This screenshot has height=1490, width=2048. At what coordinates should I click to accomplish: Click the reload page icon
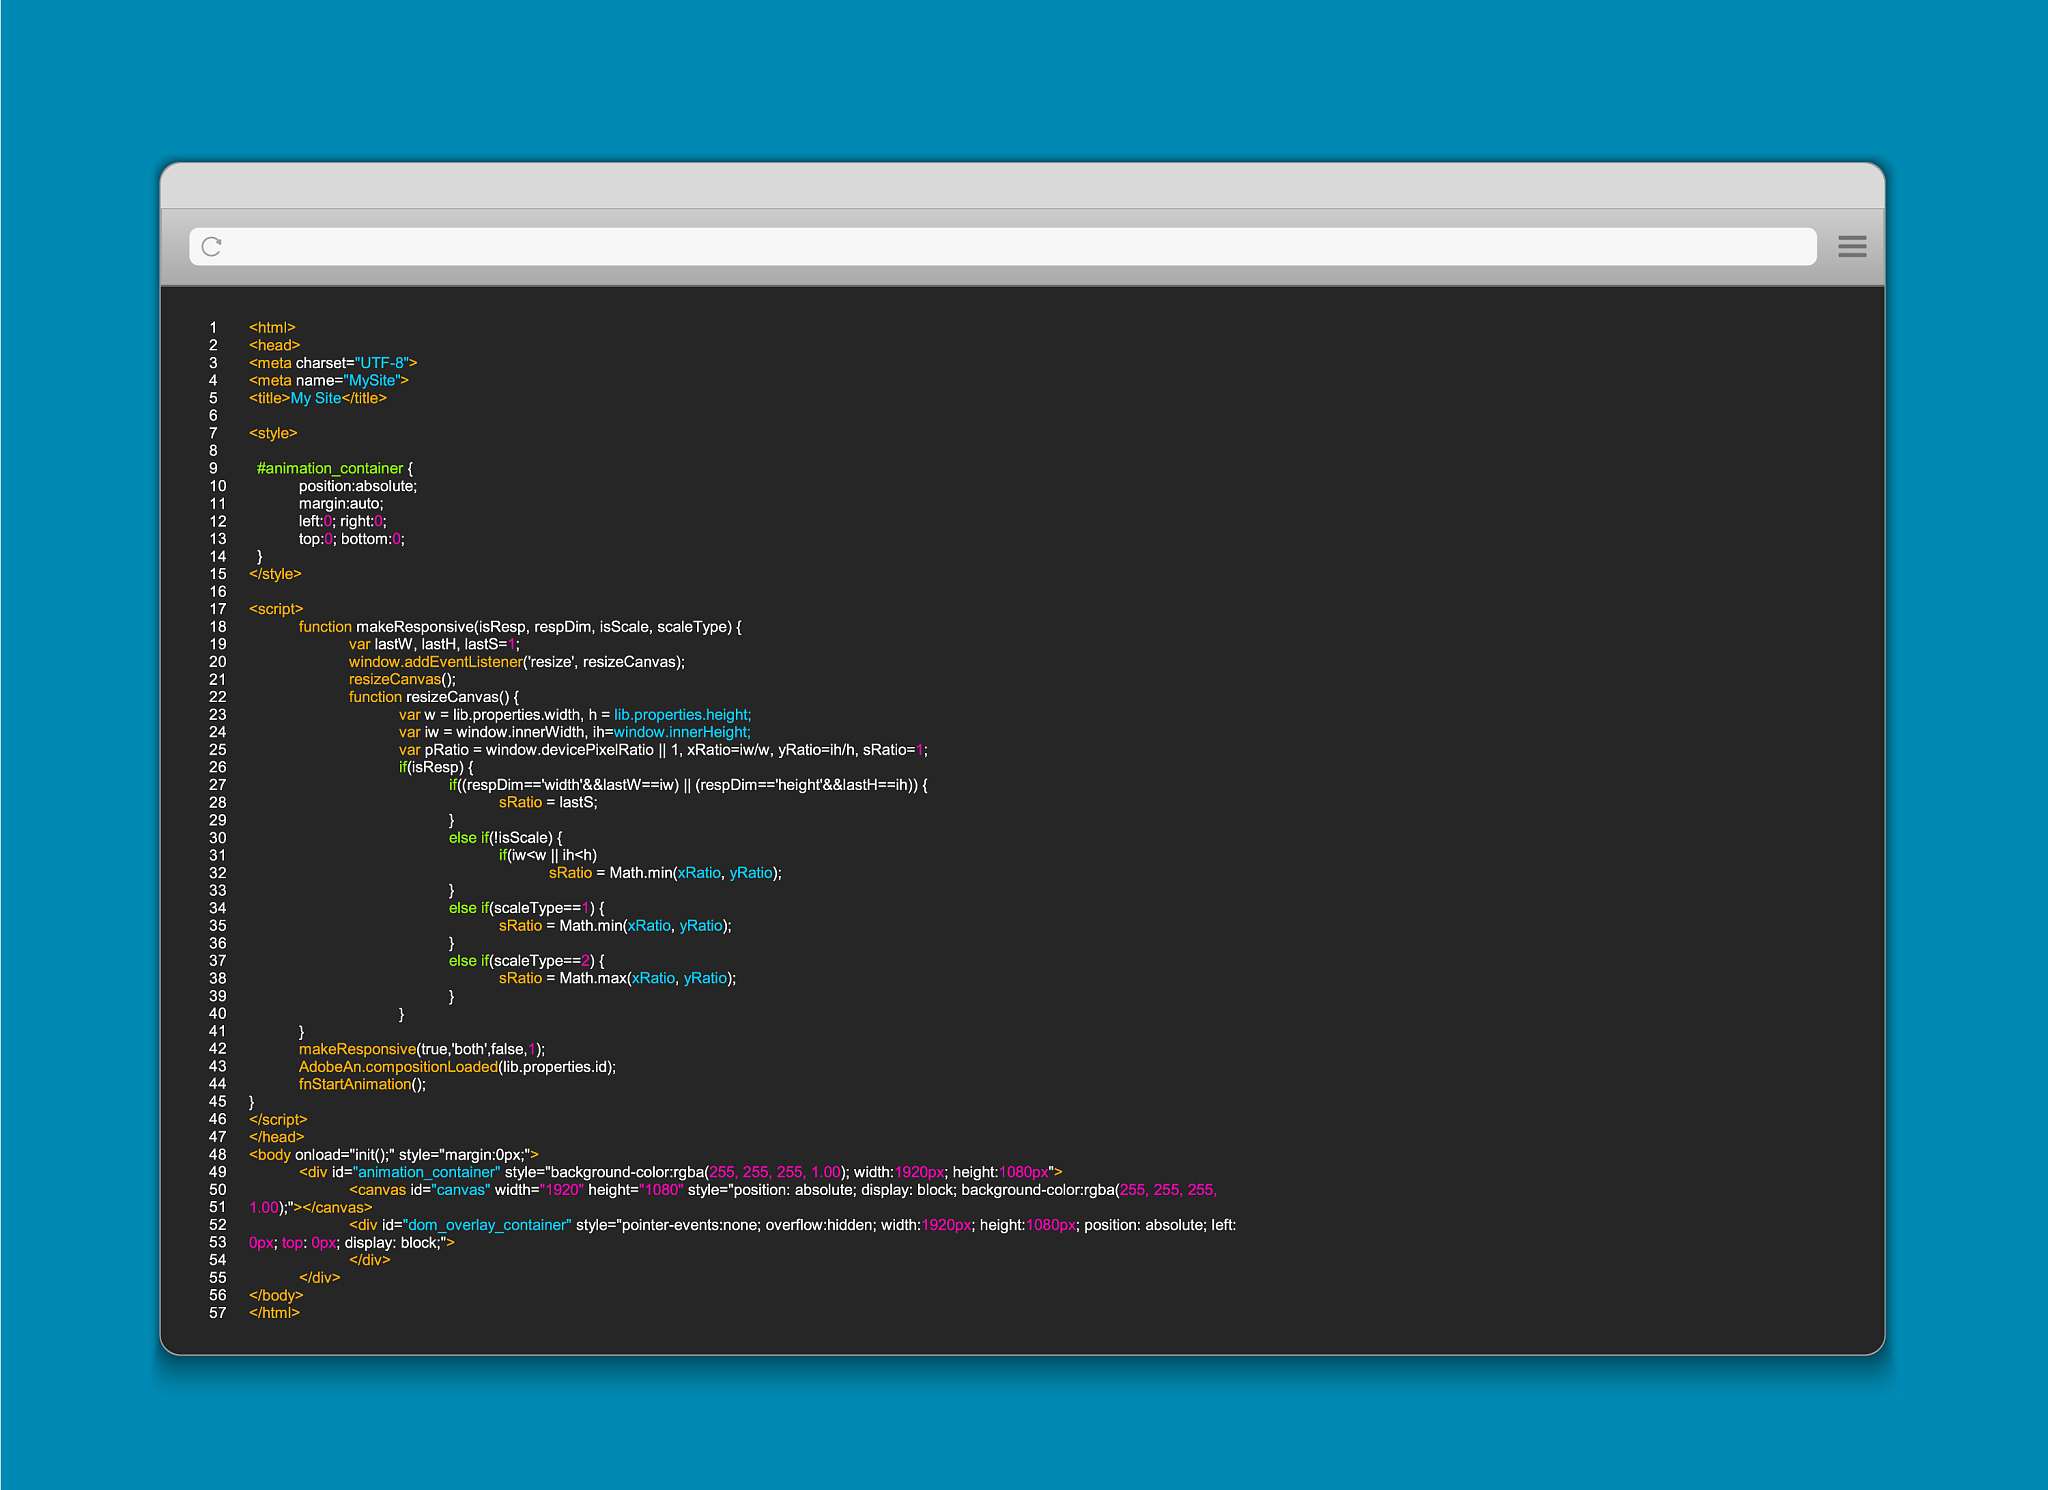tap(211, 246)
